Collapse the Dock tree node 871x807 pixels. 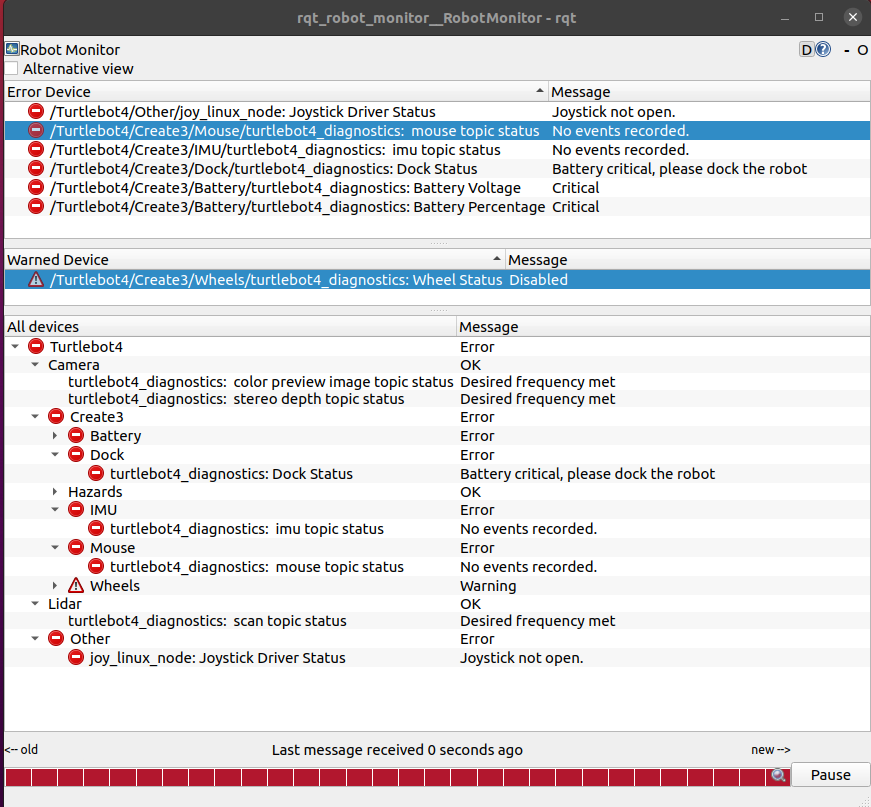coord(55,454)
